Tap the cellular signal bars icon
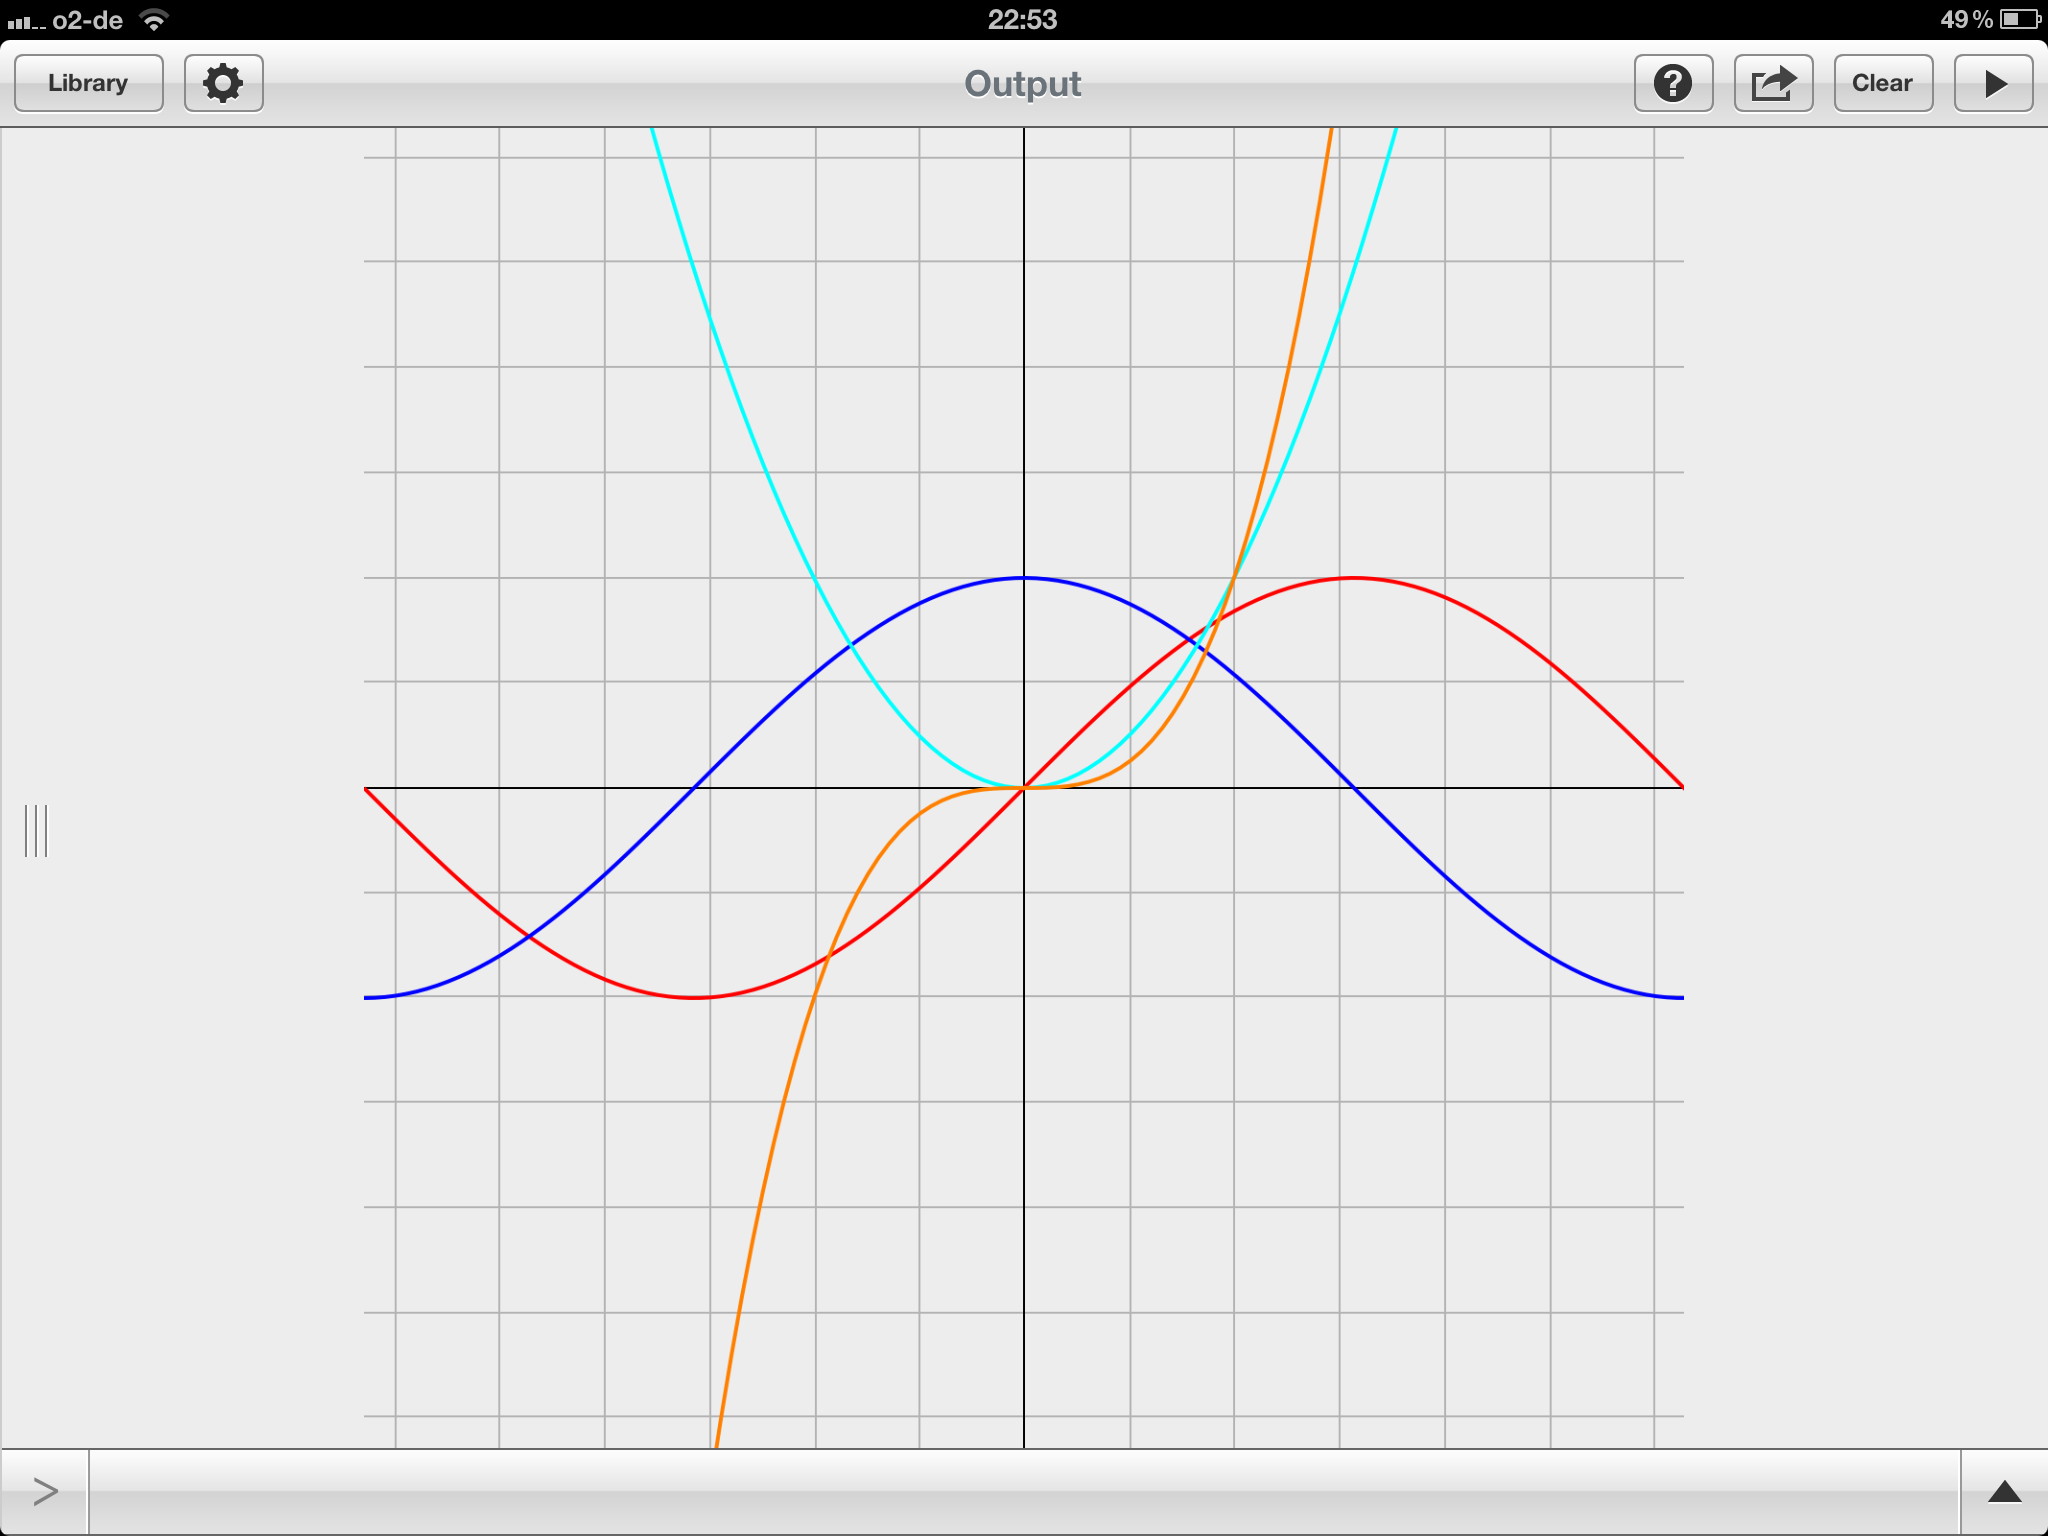Viewport: 2048px width, 1536px height. coord(25,21)
